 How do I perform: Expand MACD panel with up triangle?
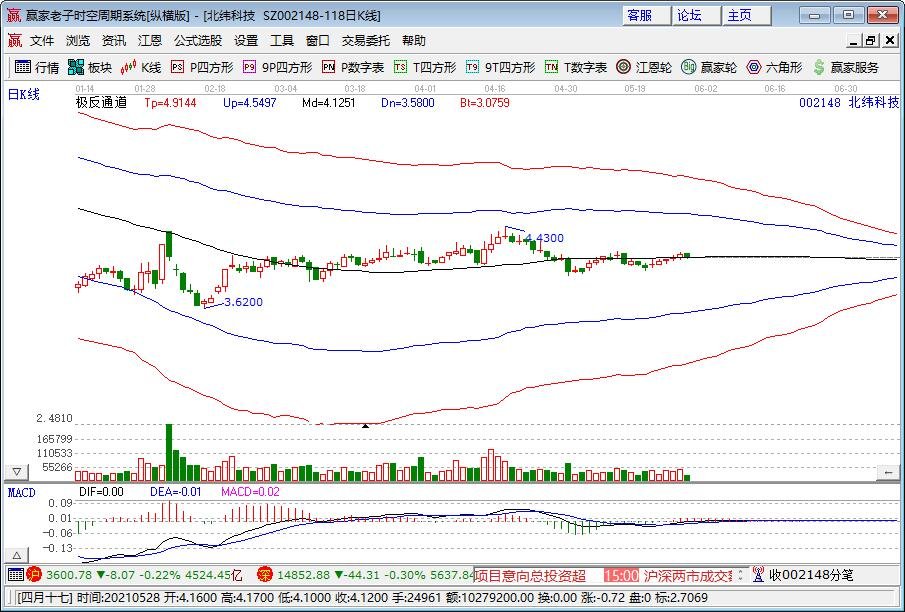[x=17, y=555]
